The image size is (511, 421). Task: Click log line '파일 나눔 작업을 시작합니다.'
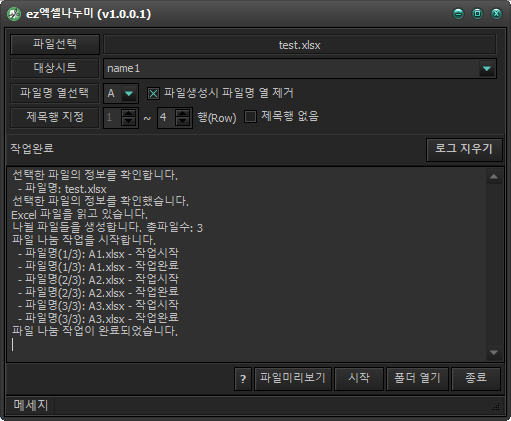[x=84, y=240]
